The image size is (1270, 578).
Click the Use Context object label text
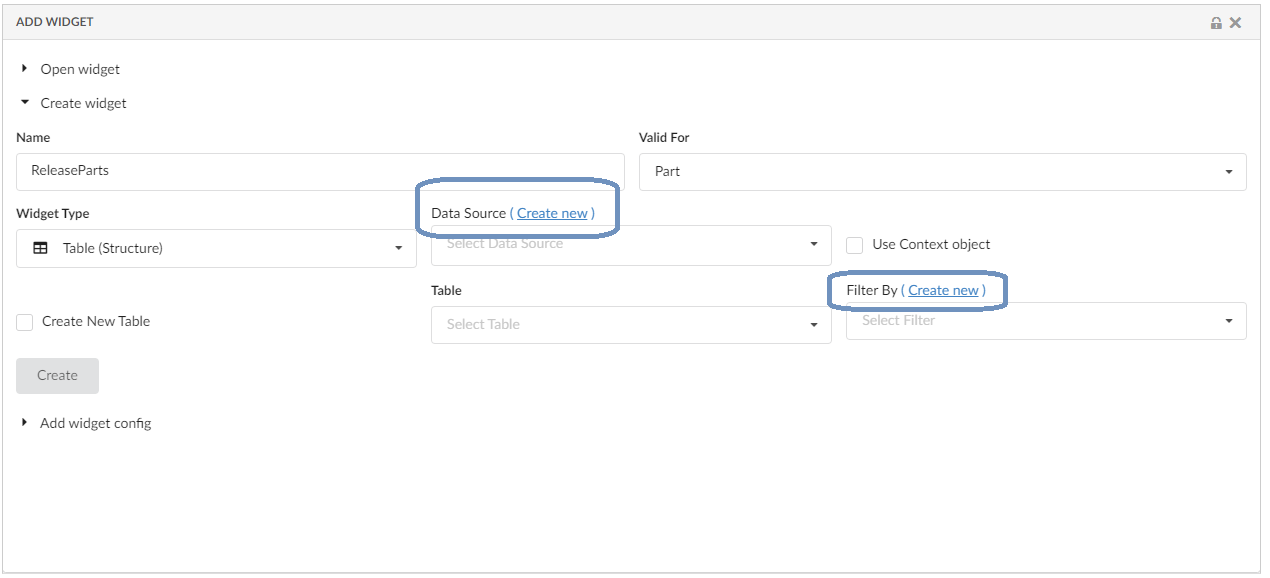[x=931, y=244]
